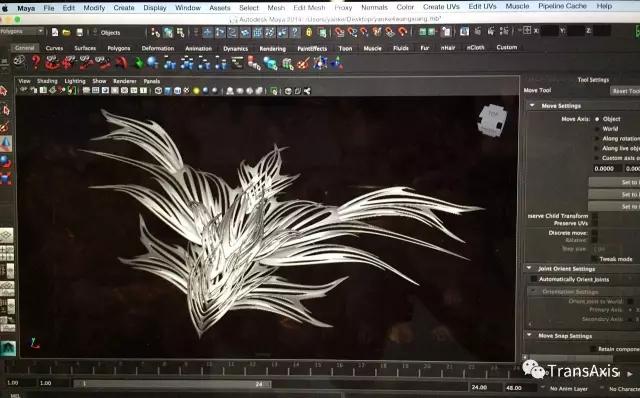
Task: Collapse the Move Snap Settings section
Action: click(529, 335)
